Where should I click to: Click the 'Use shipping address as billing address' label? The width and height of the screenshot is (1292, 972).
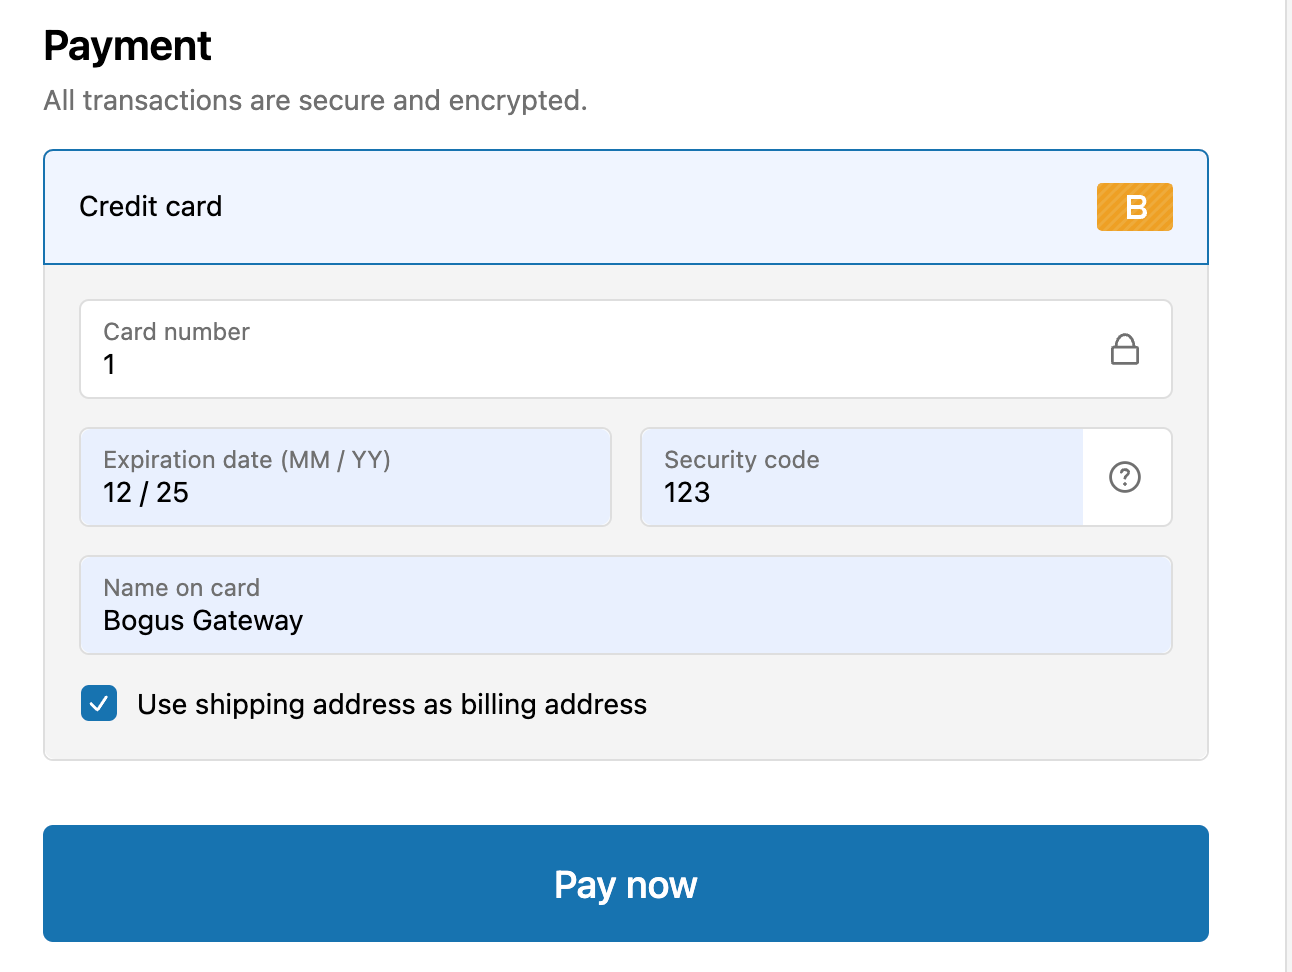tap(392, 705)
